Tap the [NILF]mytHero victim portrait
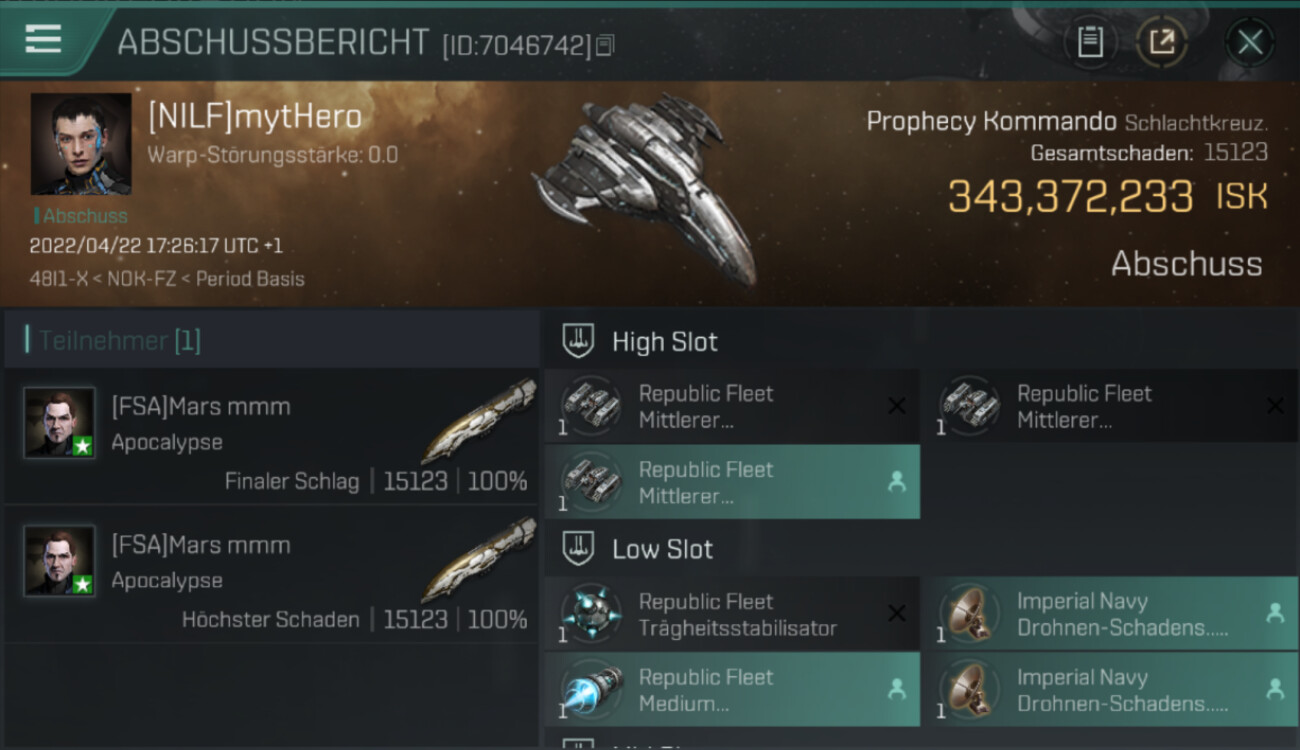The height and width of the screenshot is (750, 1300). click(80, 143)
